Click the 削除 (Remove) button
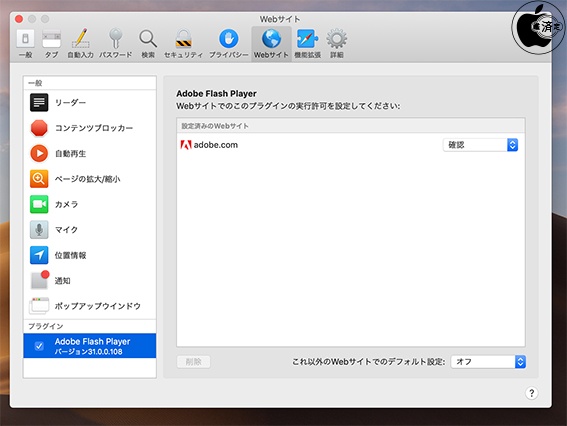The height and width of the screenshot is (426, 567). pos(193,362)
